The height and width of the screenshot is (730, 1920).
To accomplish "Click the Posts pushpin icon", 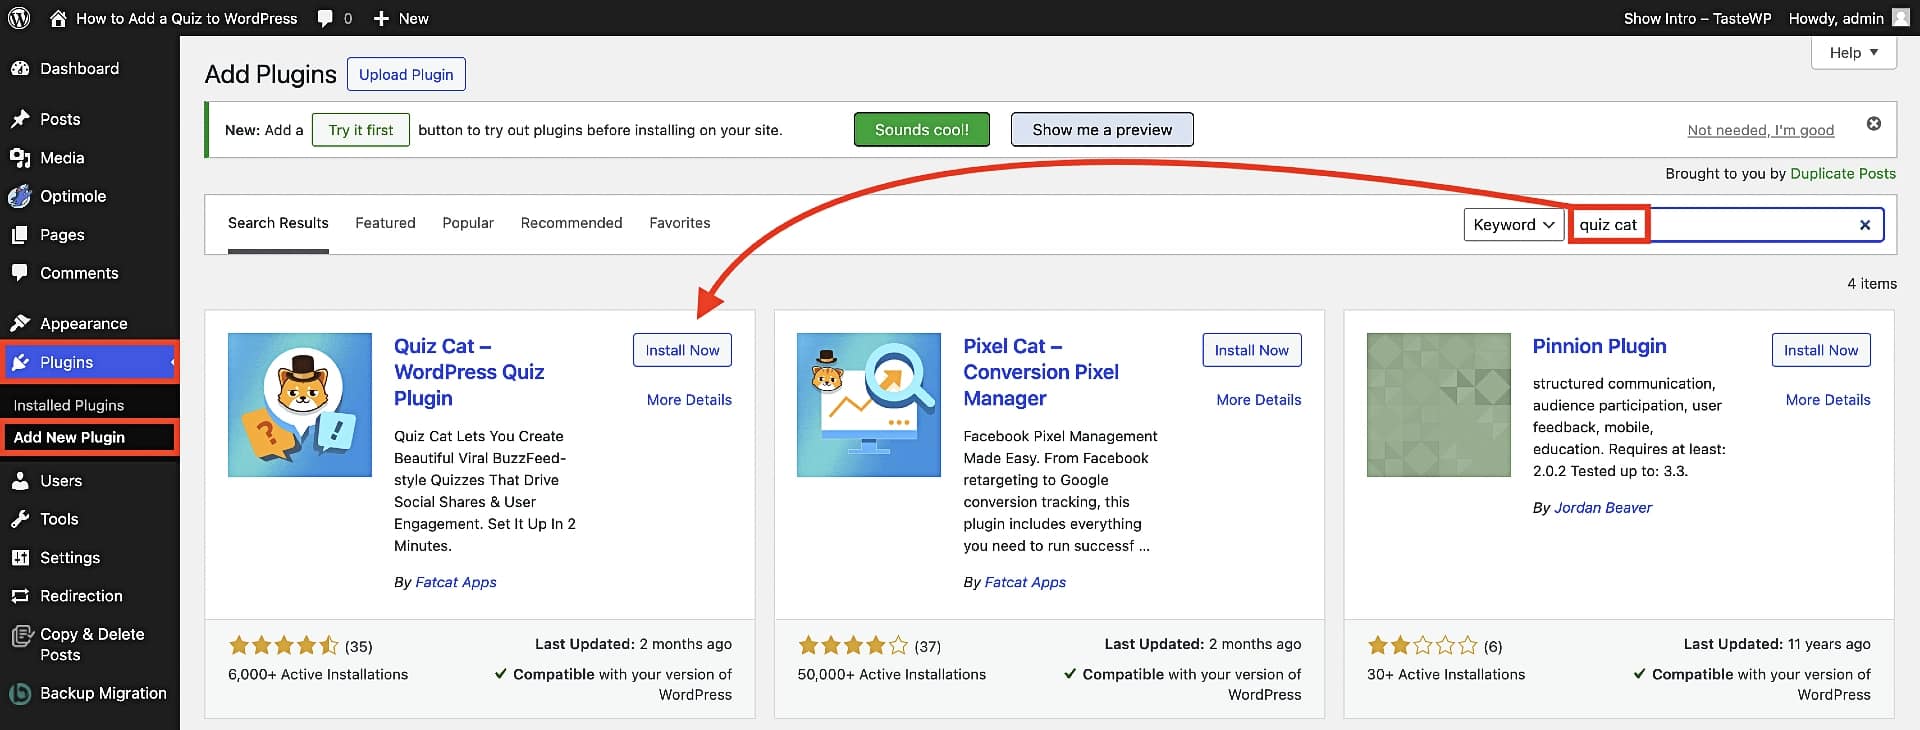I will (20, 119).
